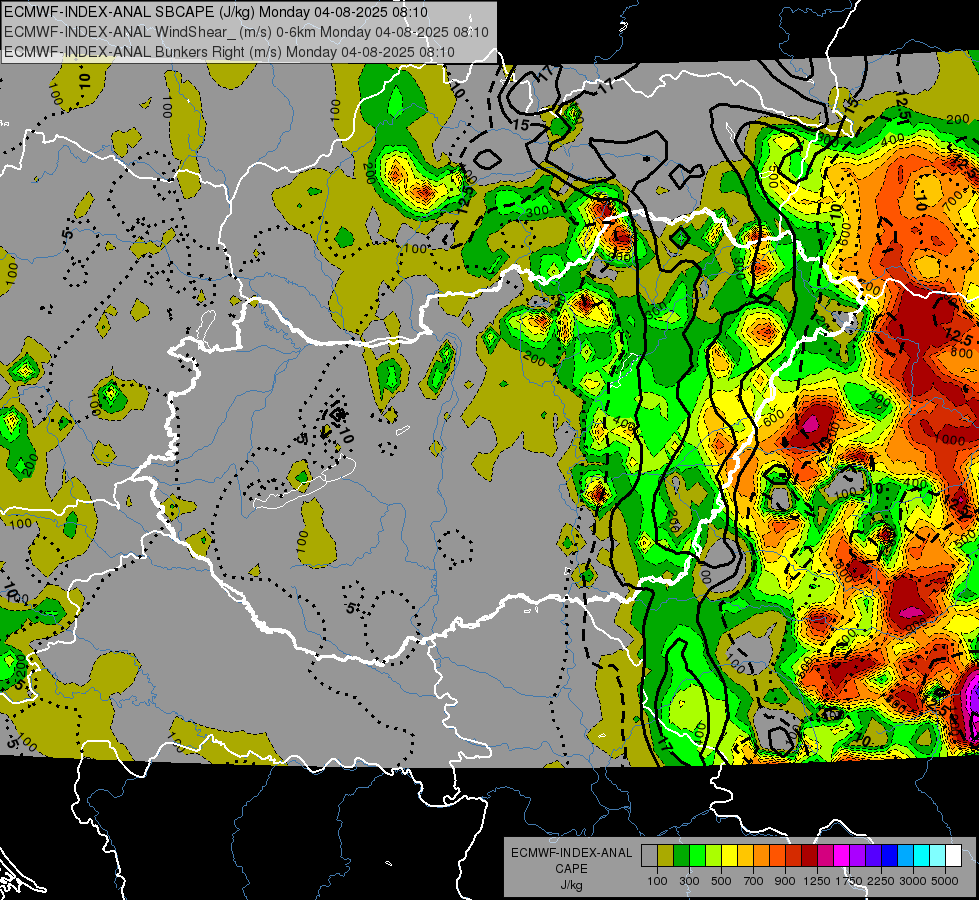Choose the dark red swatch left of 1250
The width and height of the screenshot is (979, 900).
(809, 855)
